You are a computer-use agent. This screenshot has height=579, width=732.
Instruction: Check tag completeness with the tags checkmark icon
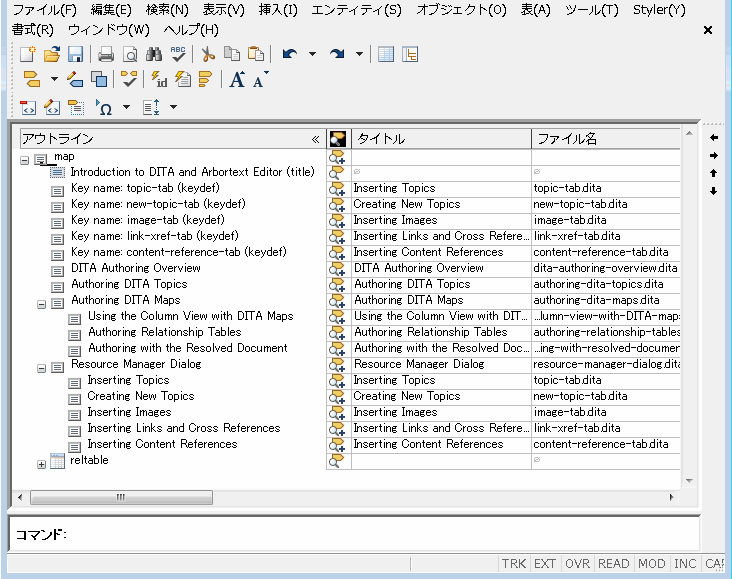click(x=129, y=79)
